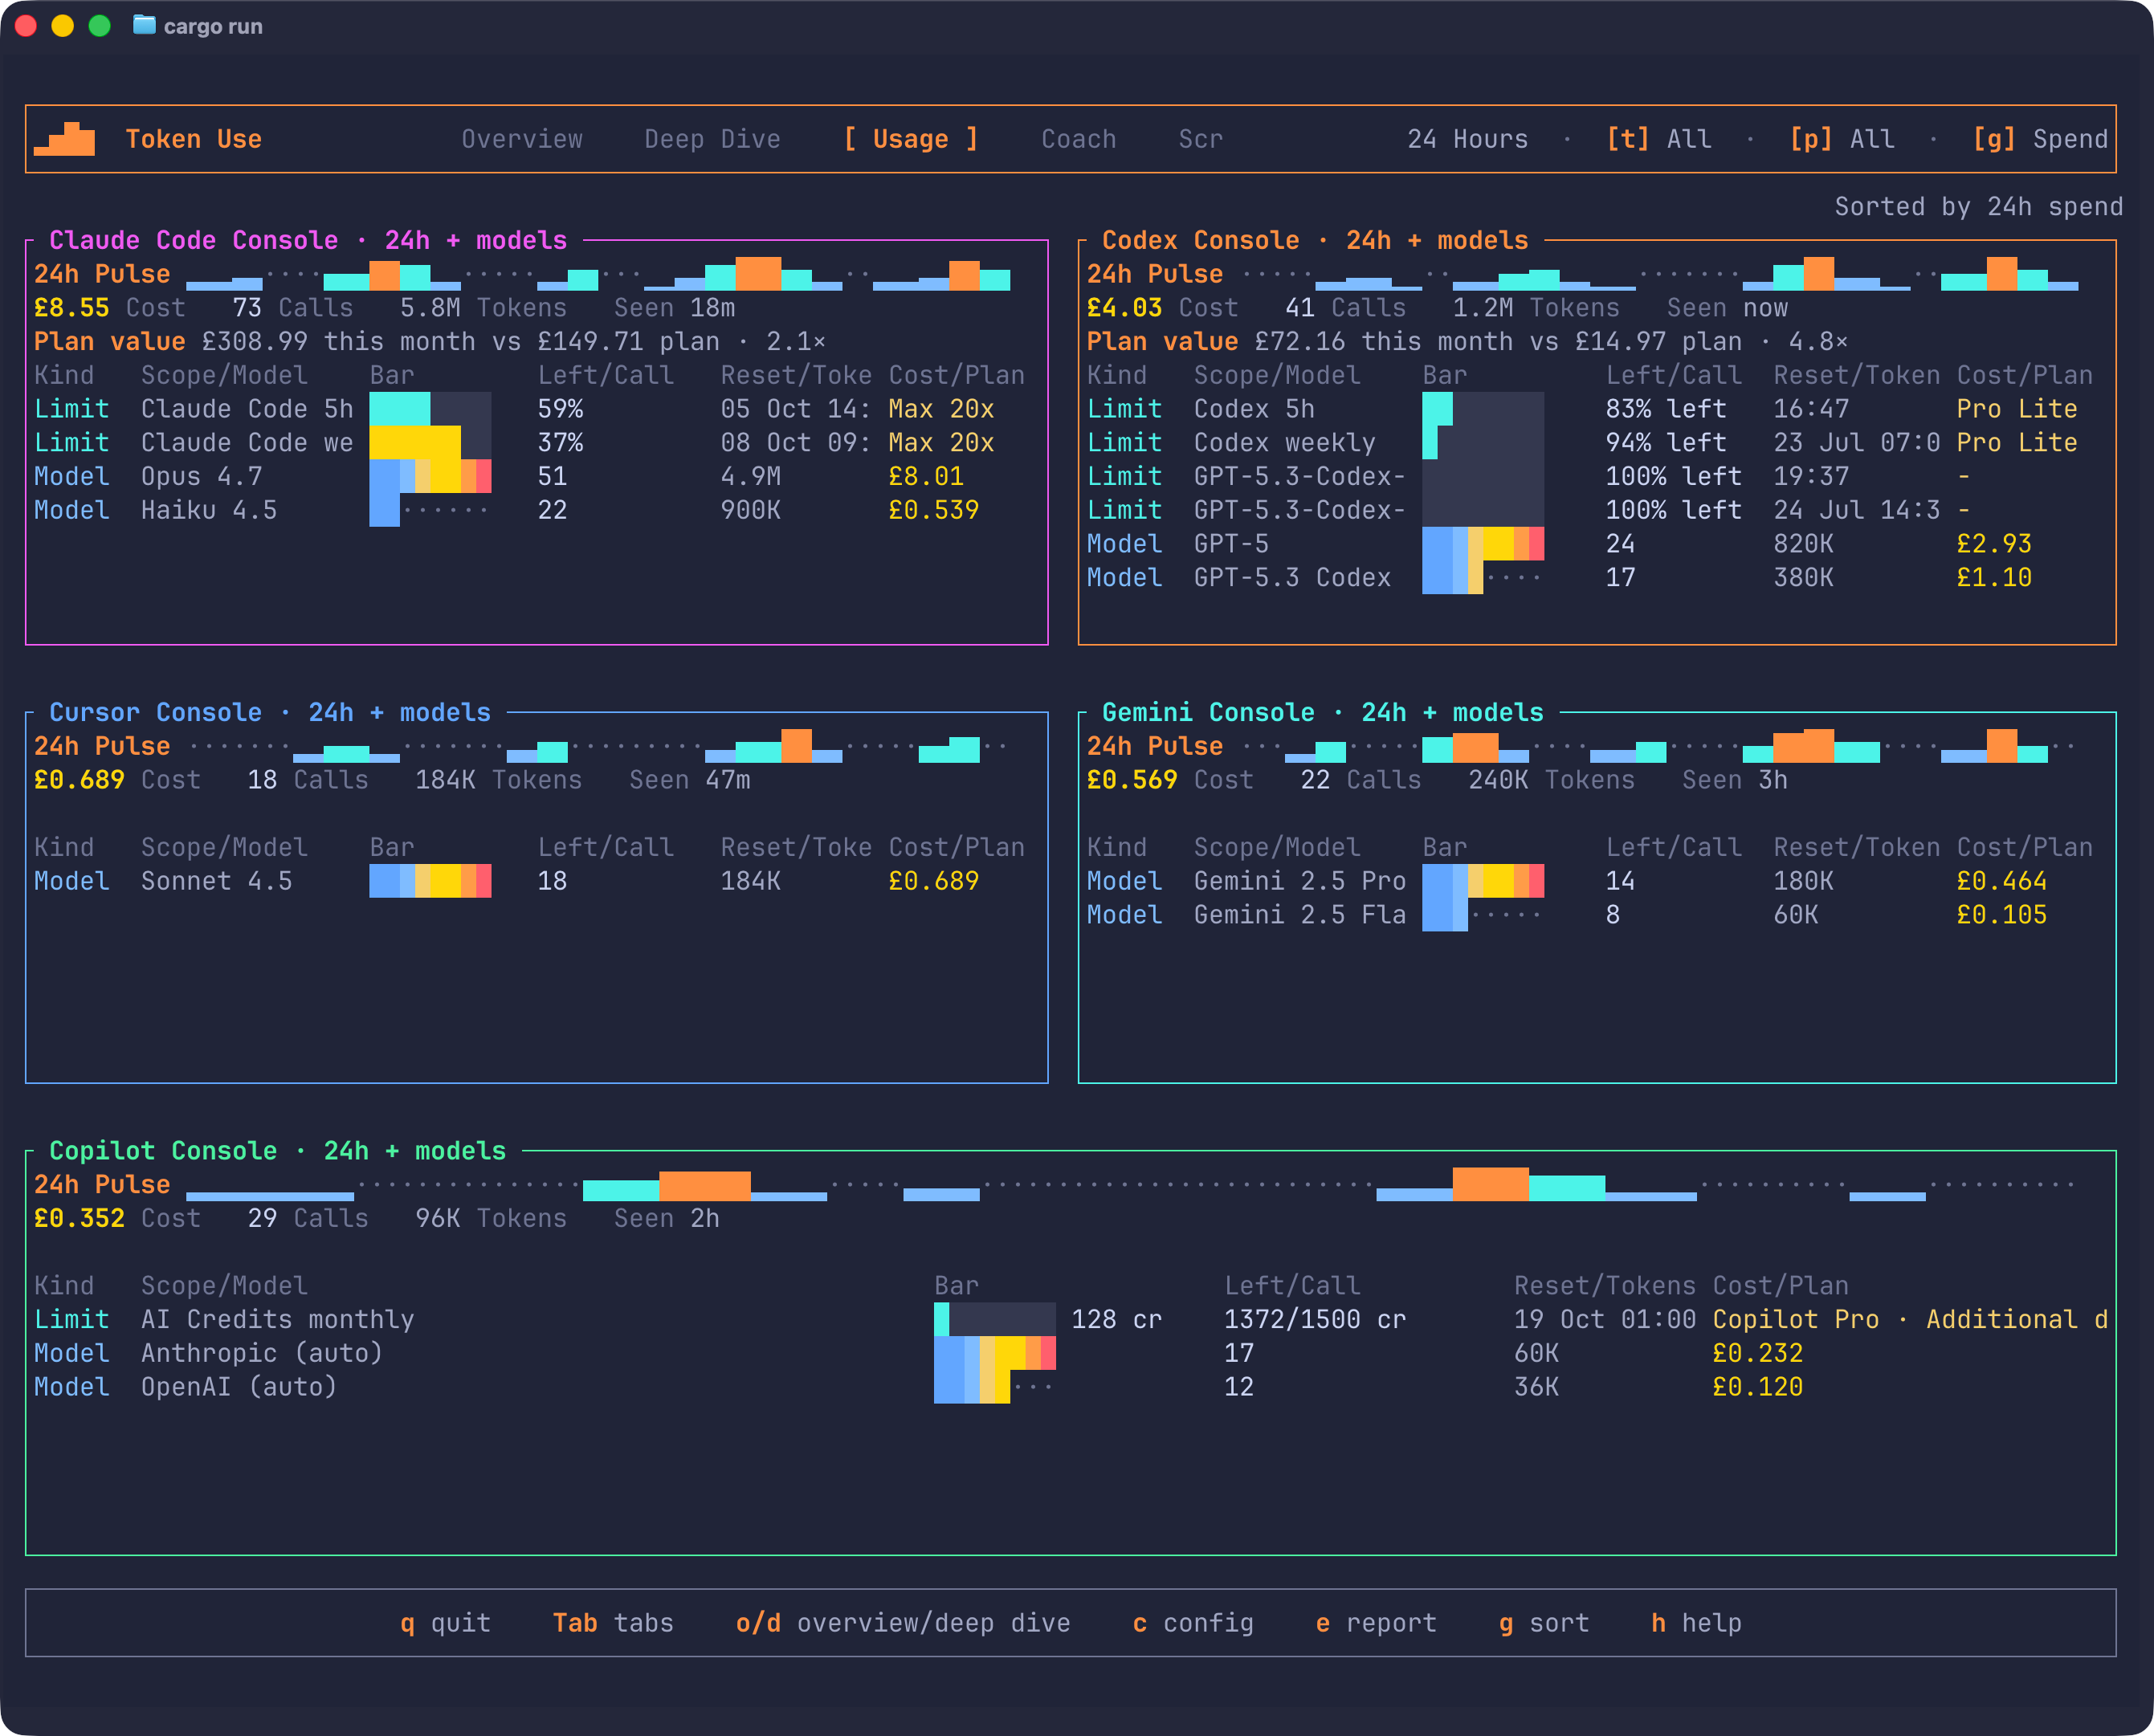Click g sort in the footer
The width and height of the screenshot is (2154, 1736).
(1544, 1622)
